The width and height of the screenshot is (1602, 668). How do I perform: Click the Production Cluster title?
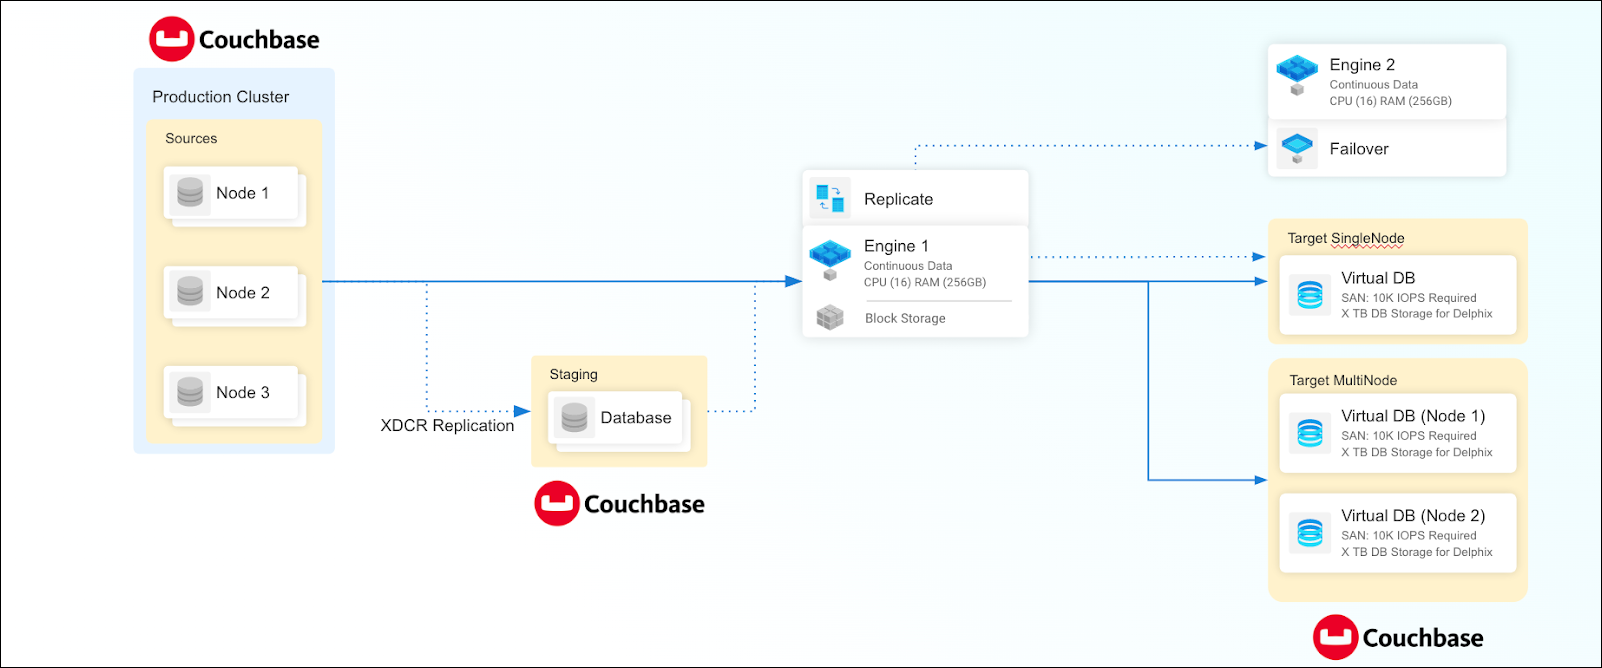pyautogui.click(x=220, y=97)
